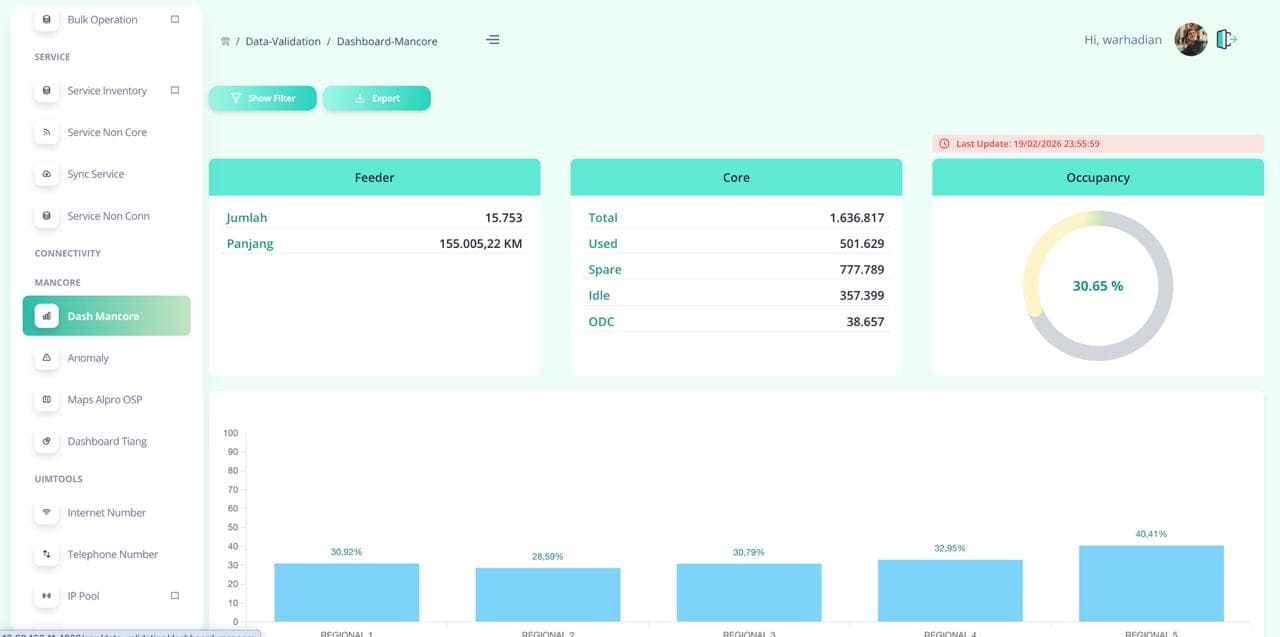
Task: Click the Dash Mancore chart icon
Action: coord(46,316)
